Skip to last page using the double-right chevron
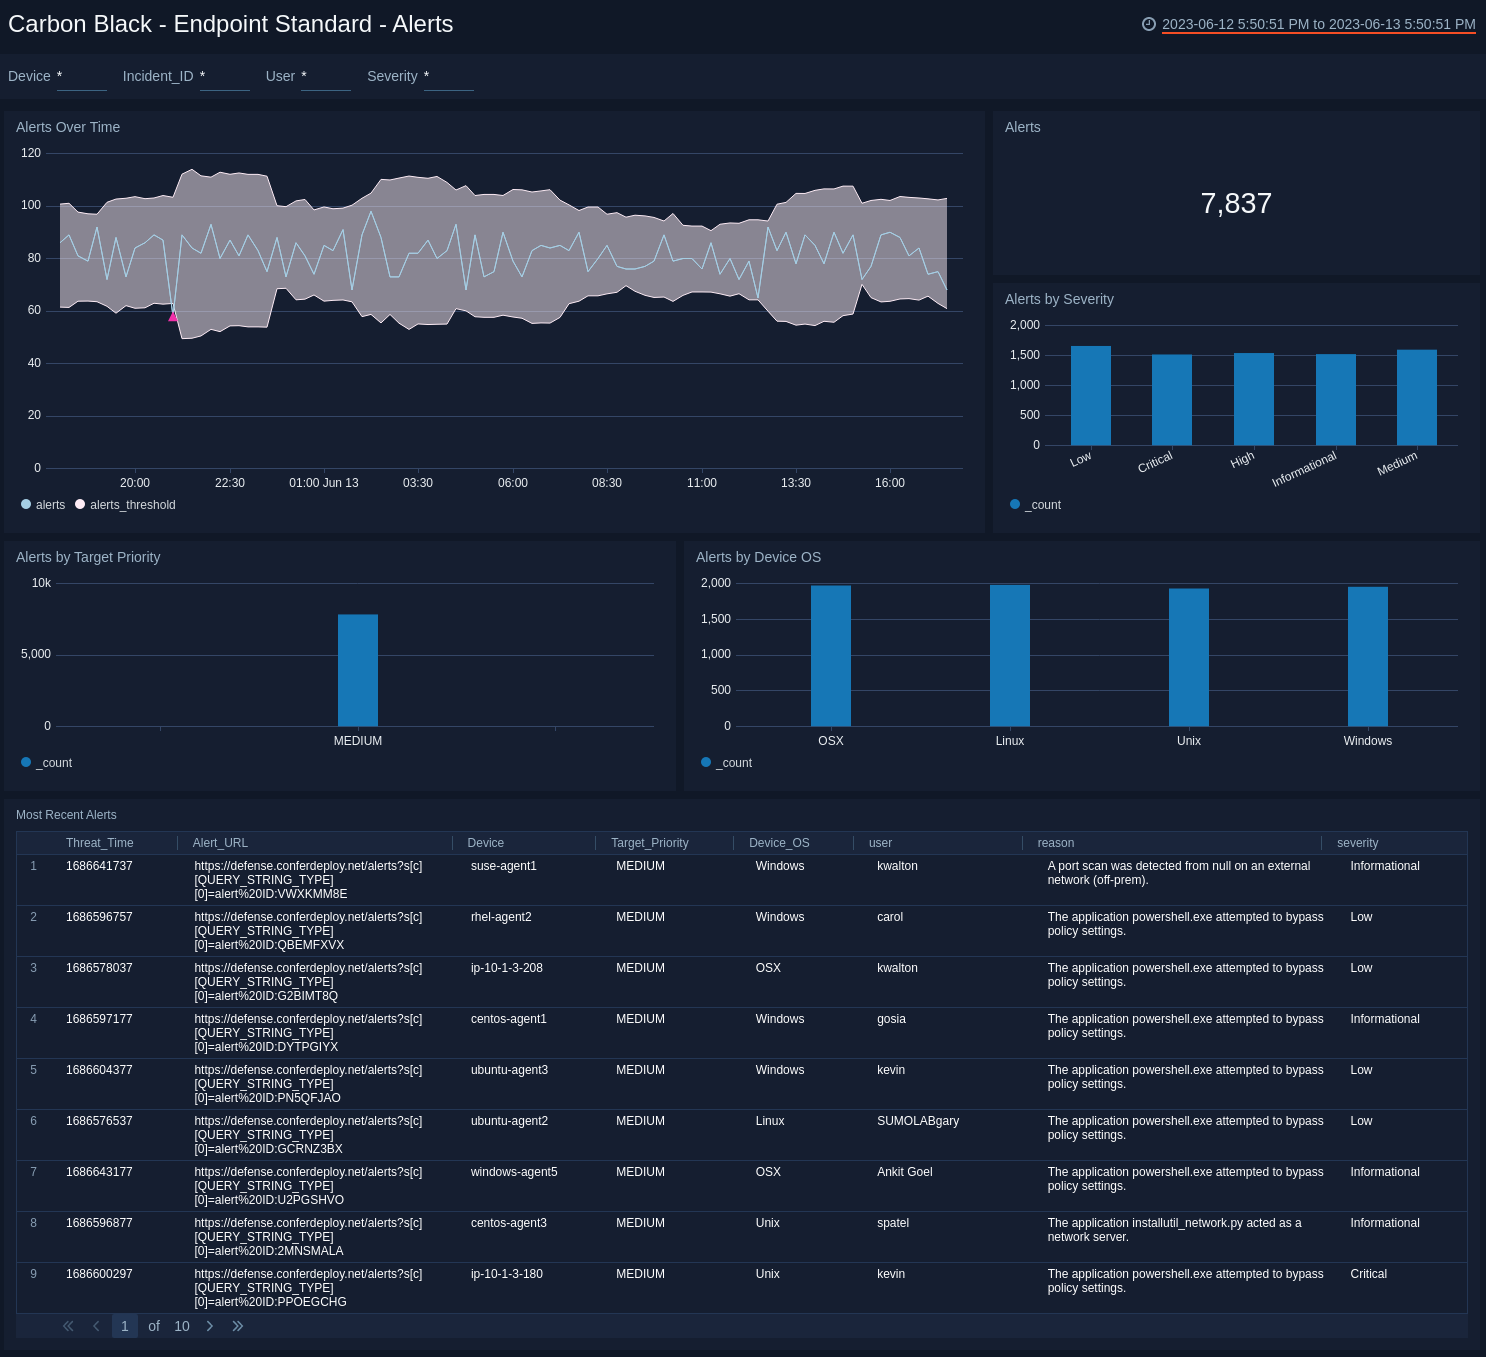 point(238,1326)
